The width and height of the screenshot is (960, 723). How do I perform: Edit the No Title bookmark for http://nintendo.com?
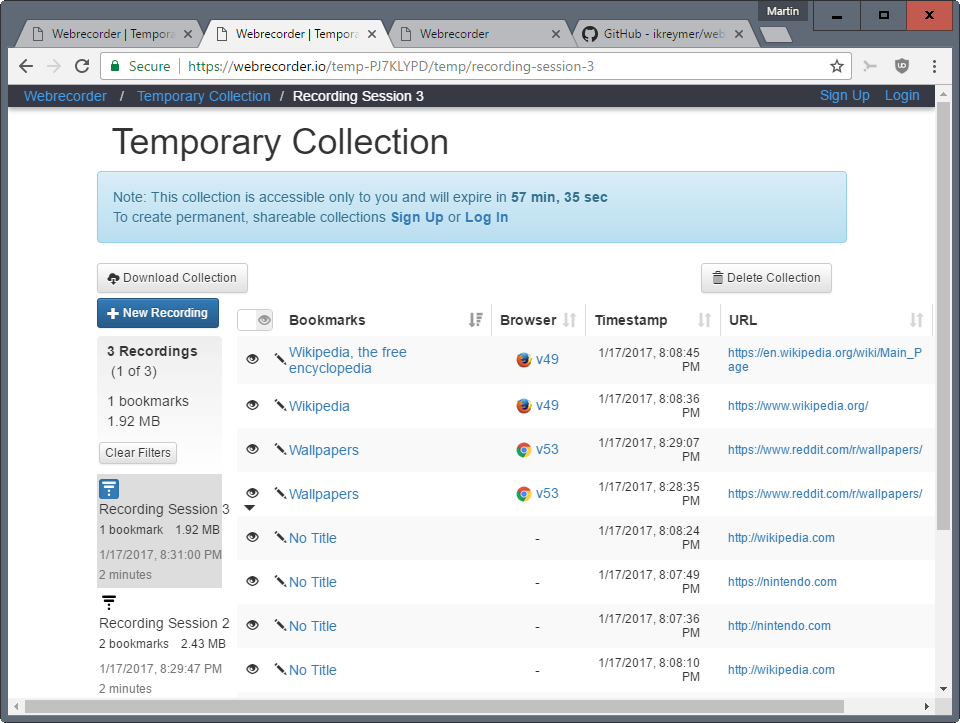pos(280,626)
